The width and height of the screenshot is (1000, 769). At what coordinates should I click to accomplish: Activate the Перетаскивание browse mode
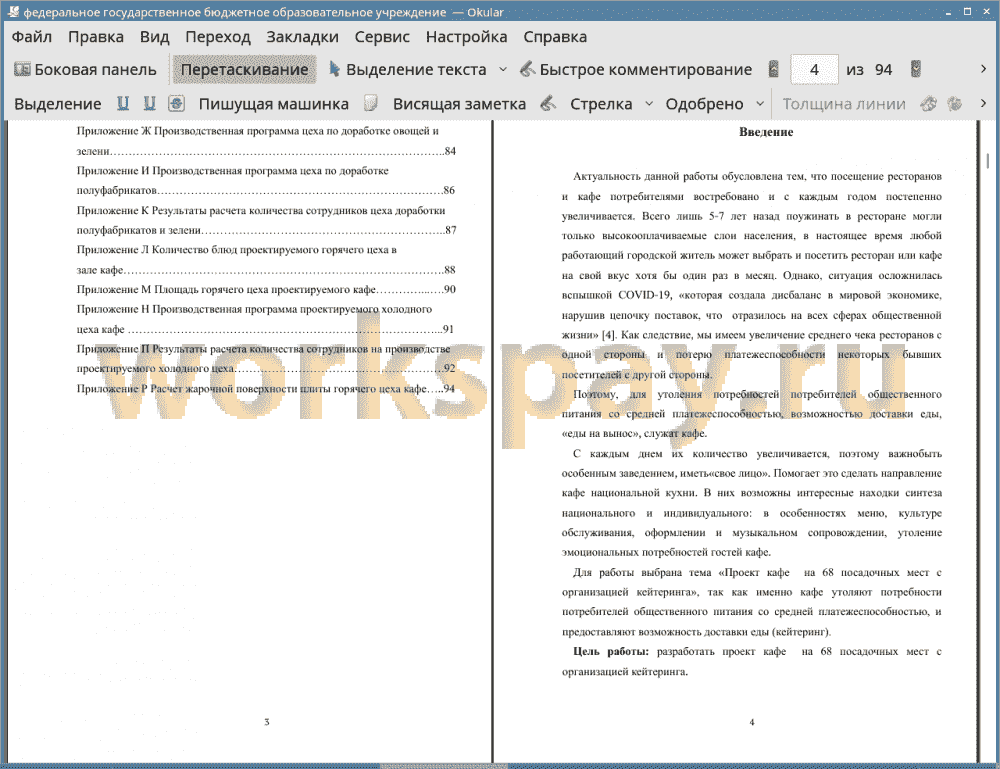click(x=244, y=70)
